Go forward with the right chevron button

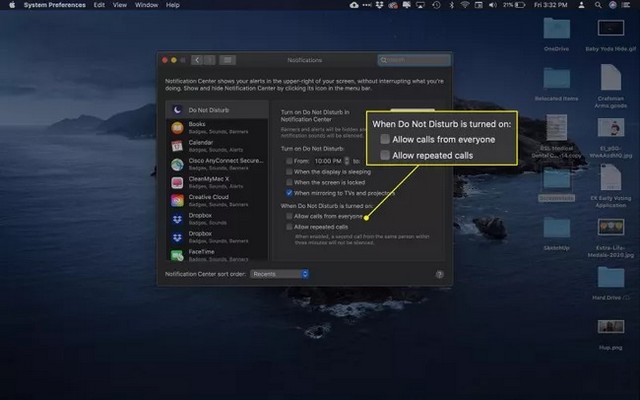coord(209,60)
